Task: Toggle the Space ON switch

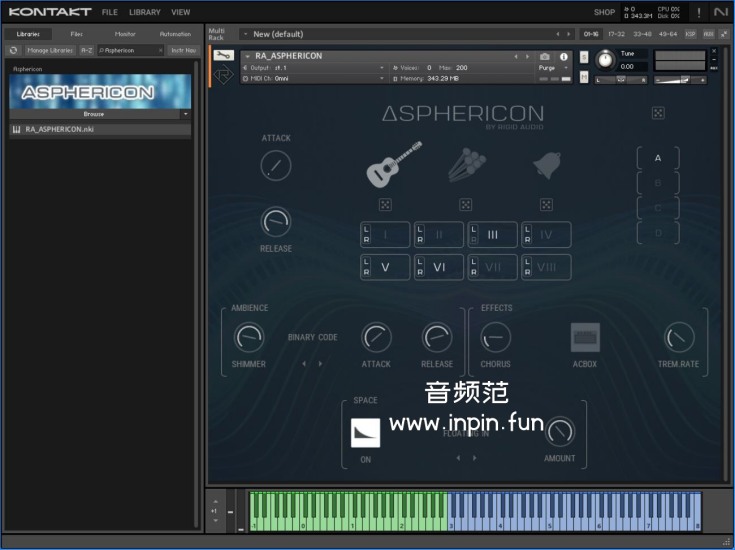Action: point(366,432)
